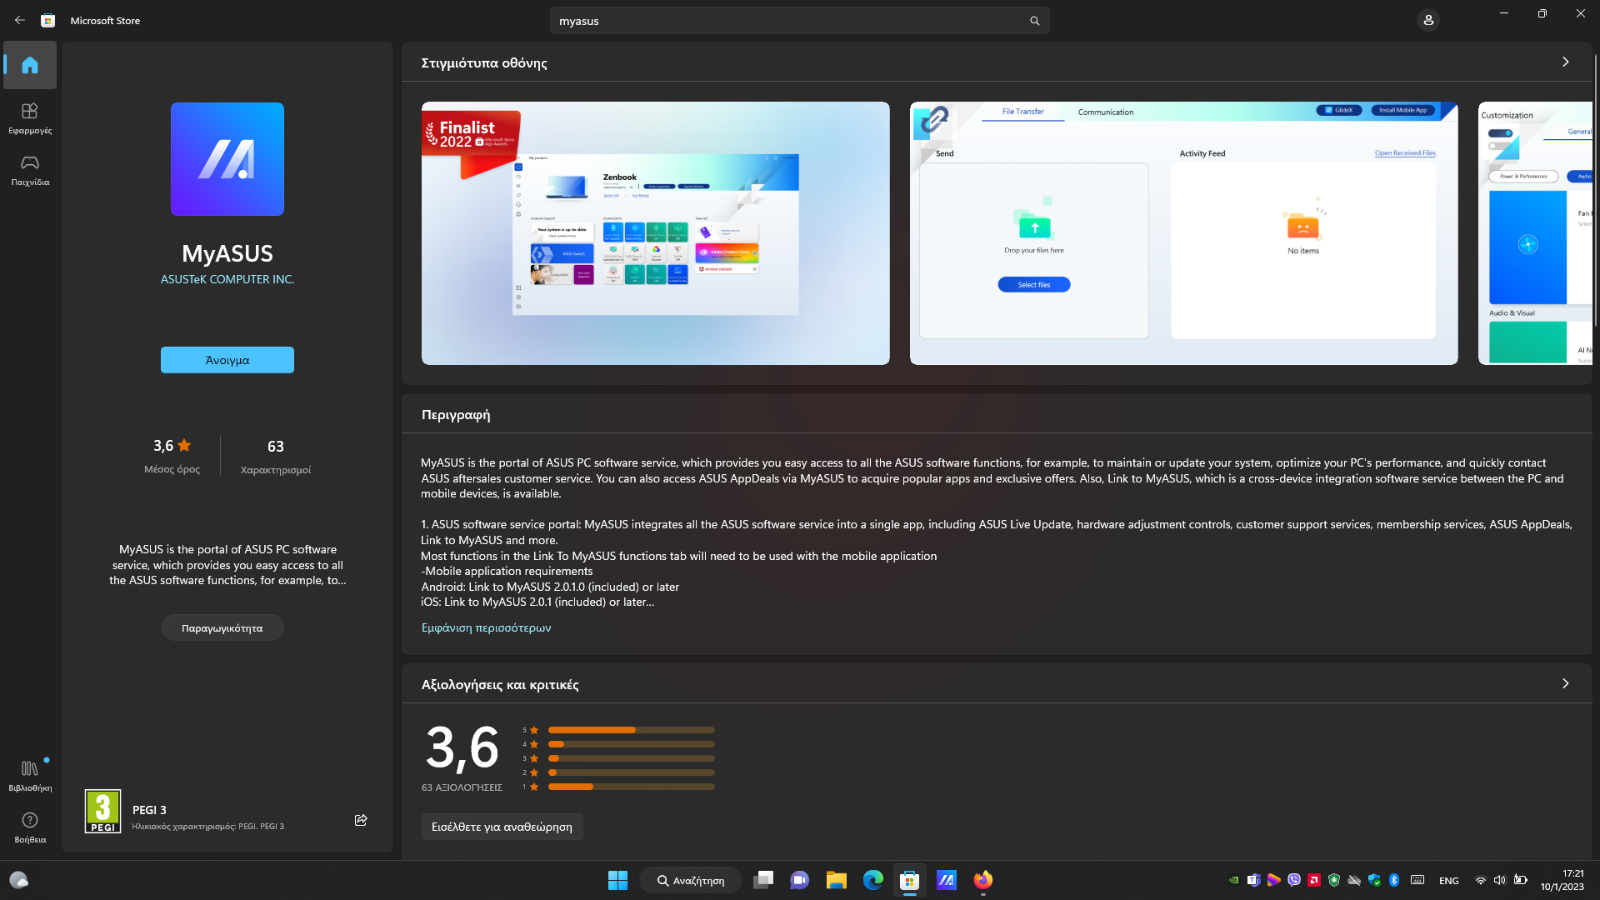The width and height of the screenshot is (1600, 900).
Task: Click the Άνοιγμα (Open) button
Action: [227, 360]
